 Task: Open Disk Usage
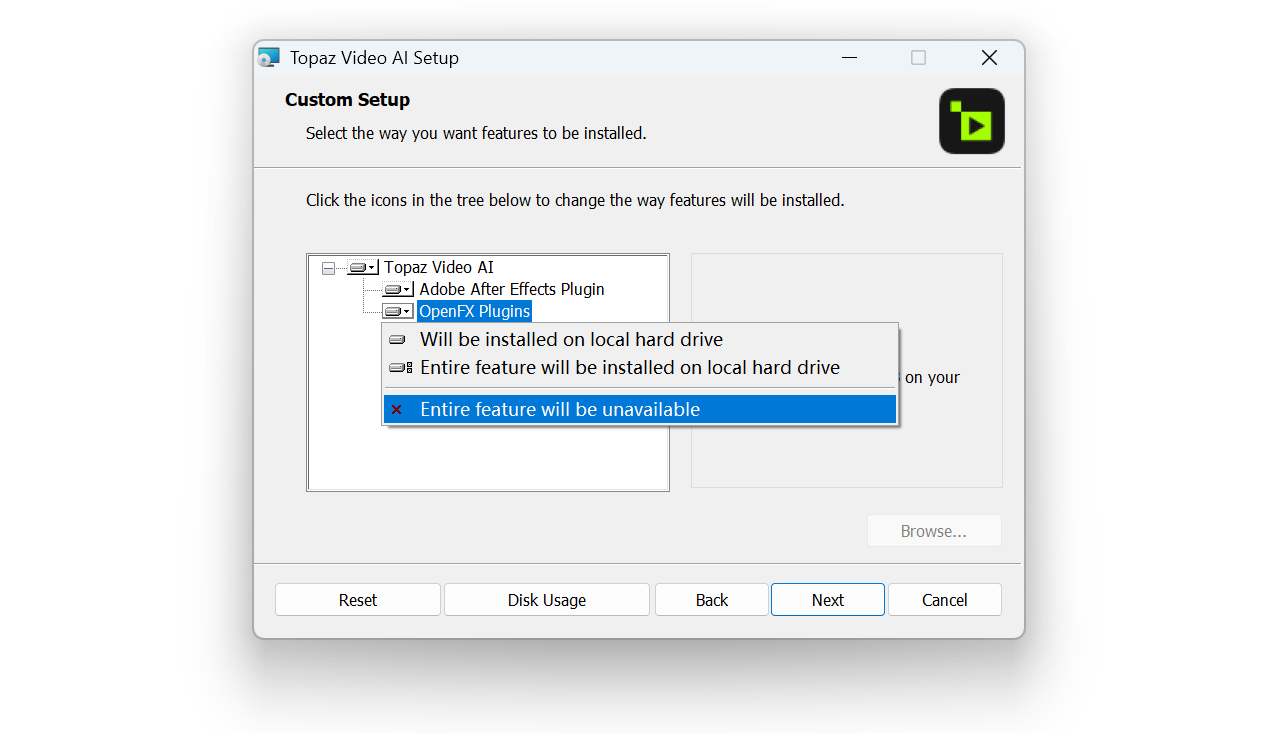coord(546,600)
